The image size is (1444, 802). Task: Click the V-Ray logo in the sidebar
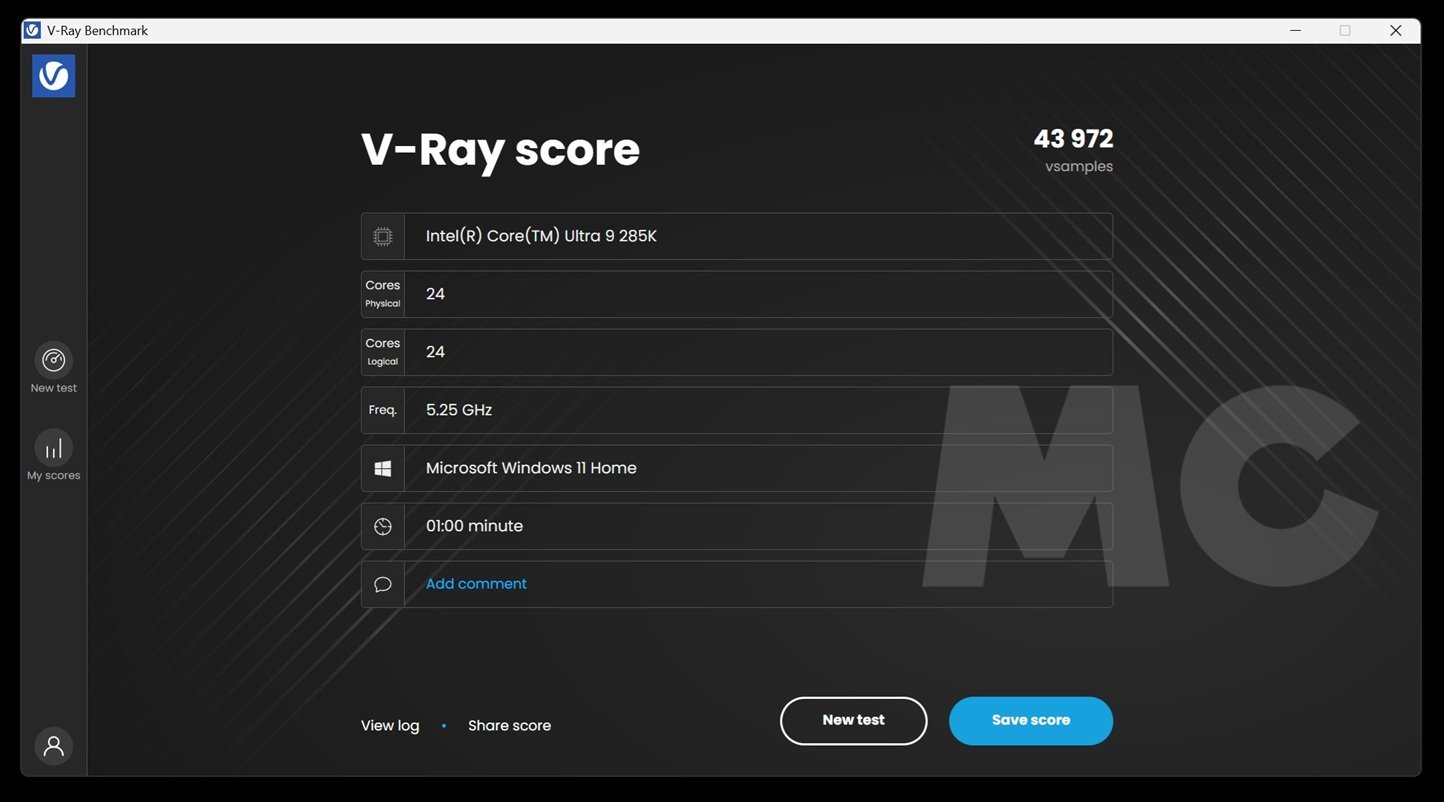click(53, 75)
